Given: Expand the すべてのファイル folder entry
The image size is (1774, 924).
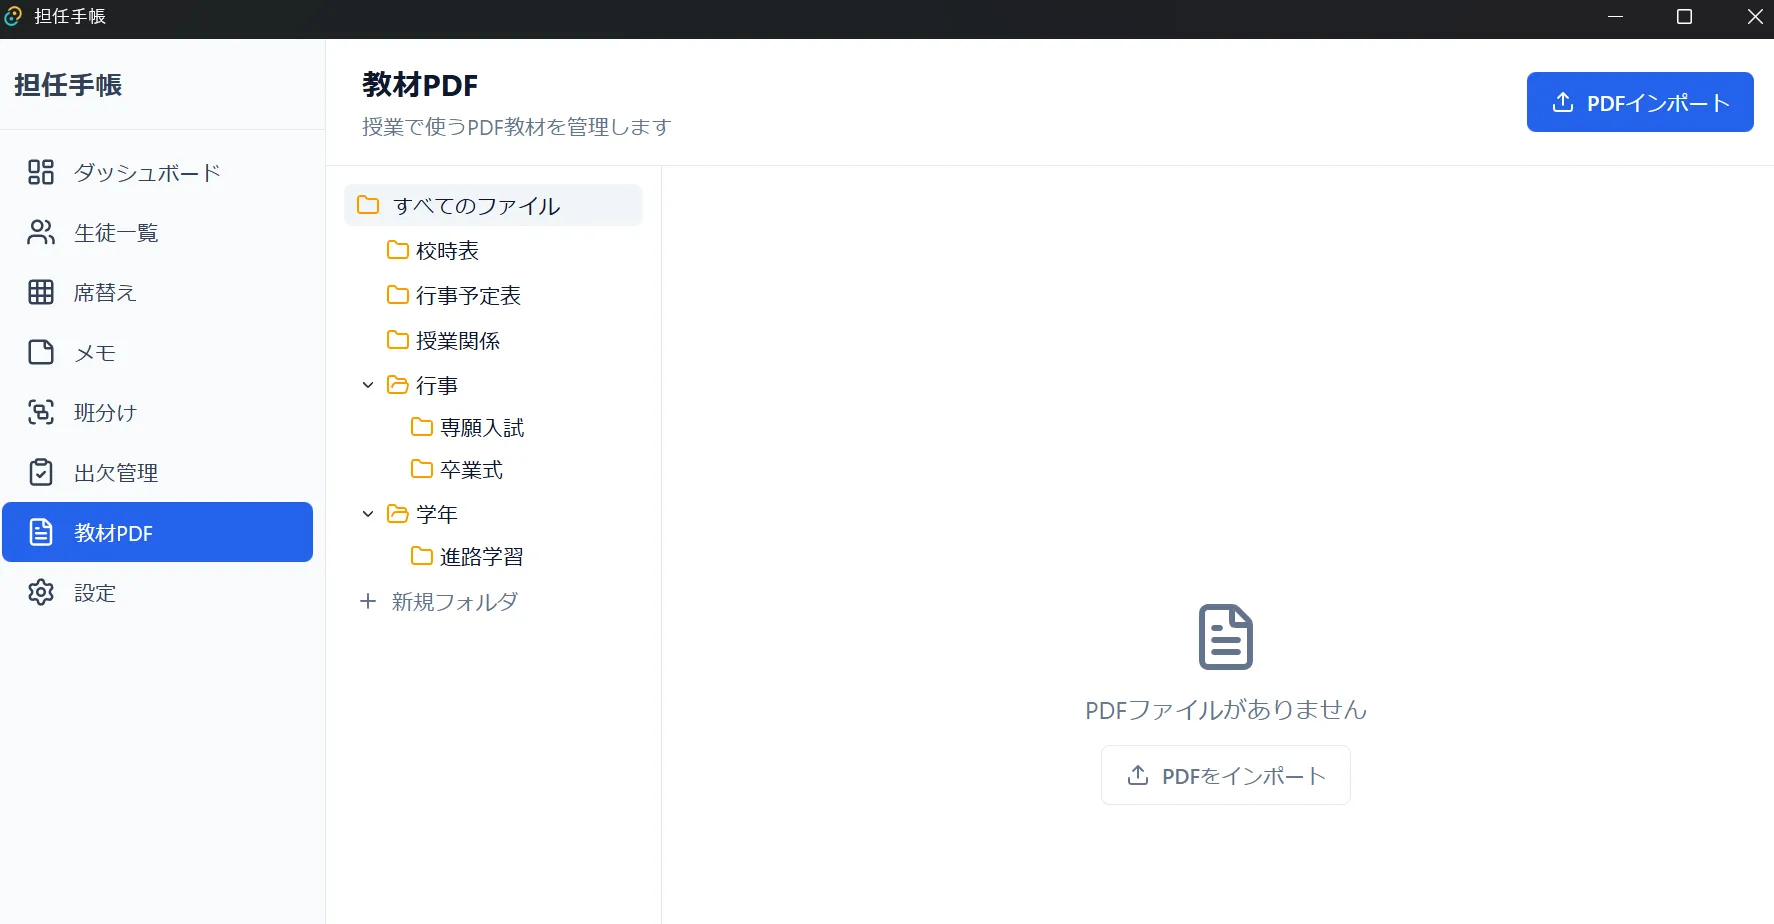Looking at the screenshot, I should click(476, 205).
